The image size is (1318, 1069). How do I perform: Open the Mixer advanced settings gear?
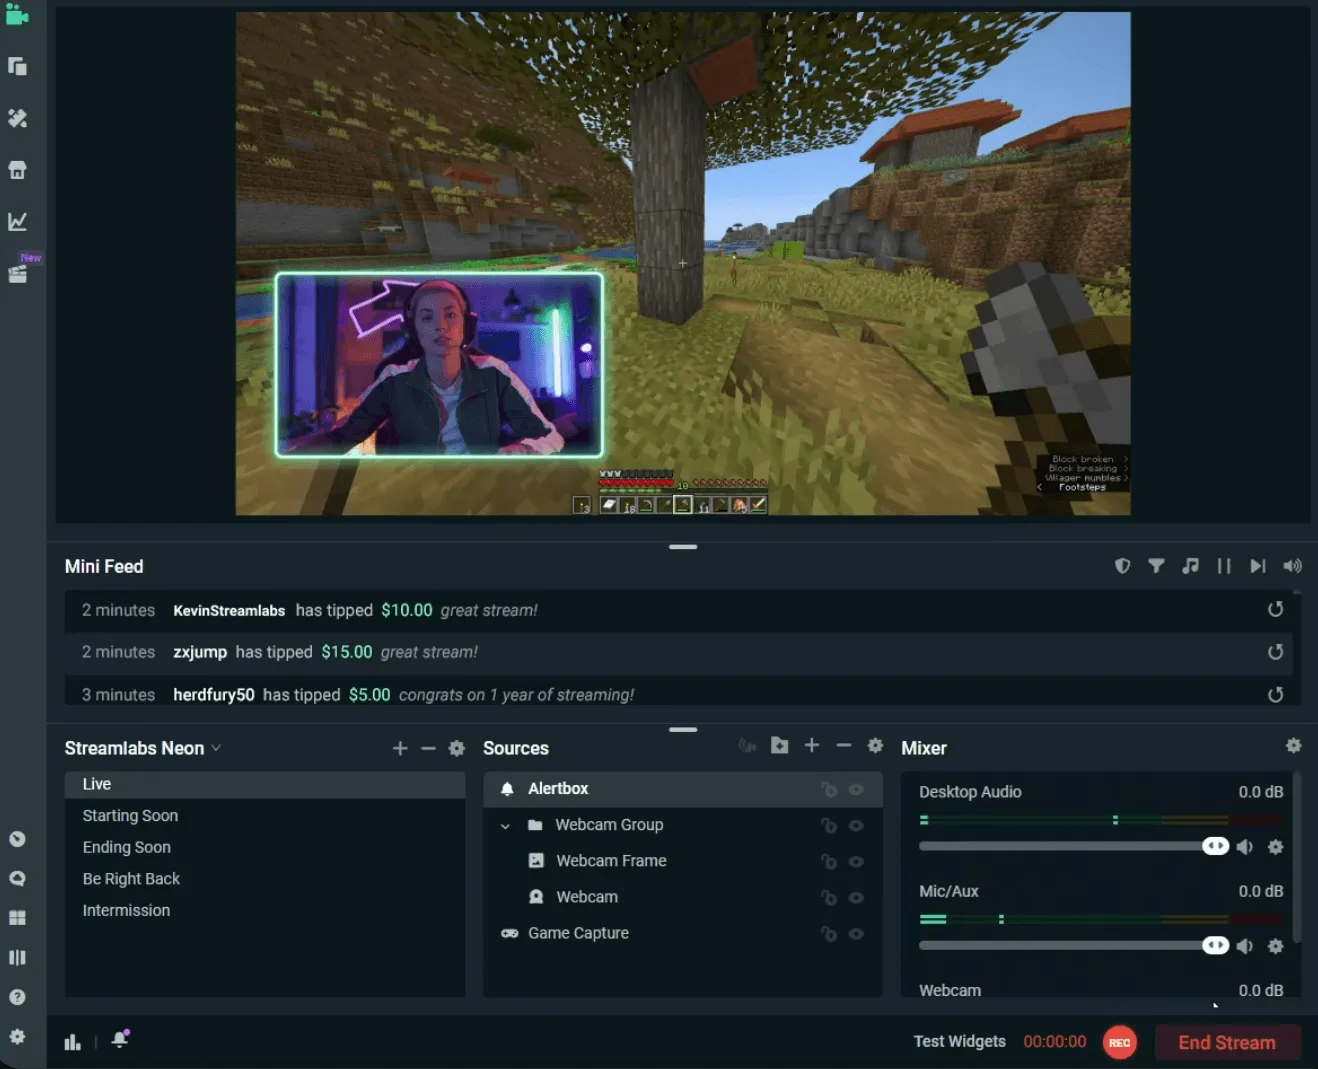pos(1294,746)
